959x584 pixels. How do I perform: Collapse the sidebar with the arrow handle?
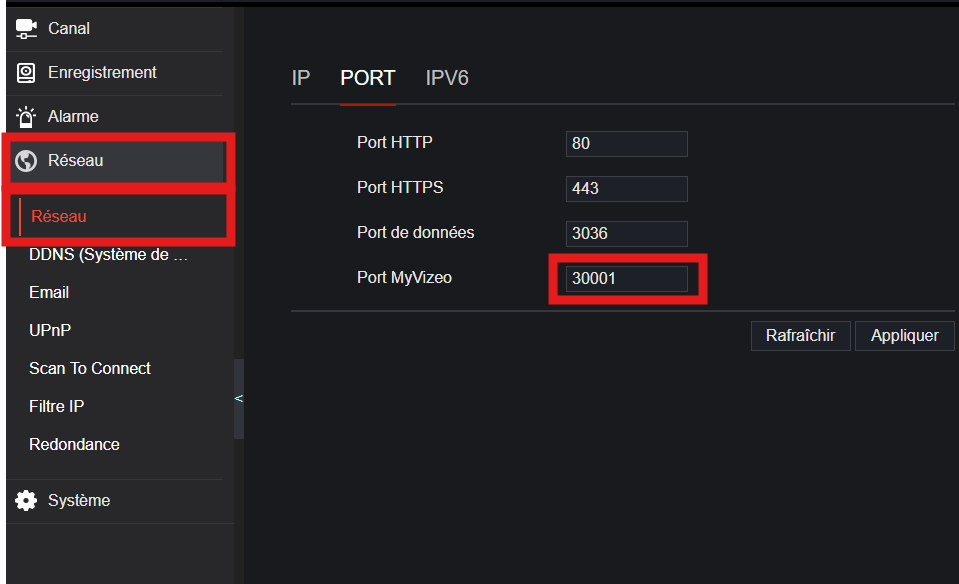[239, 399]
